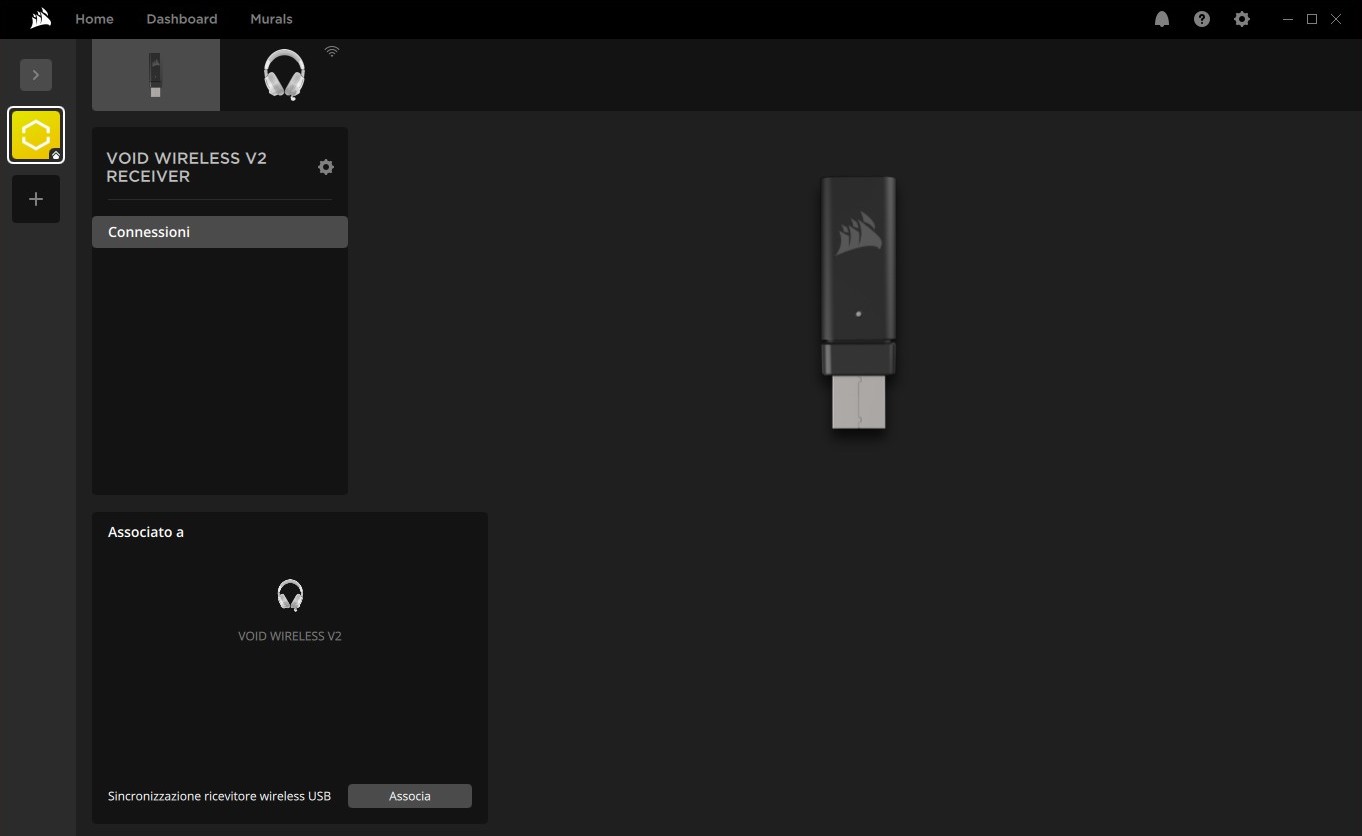The width and height of the screenshot is (1362, 836).
Task: Add a new profile with plus button
Action: [x=36, y=199]
